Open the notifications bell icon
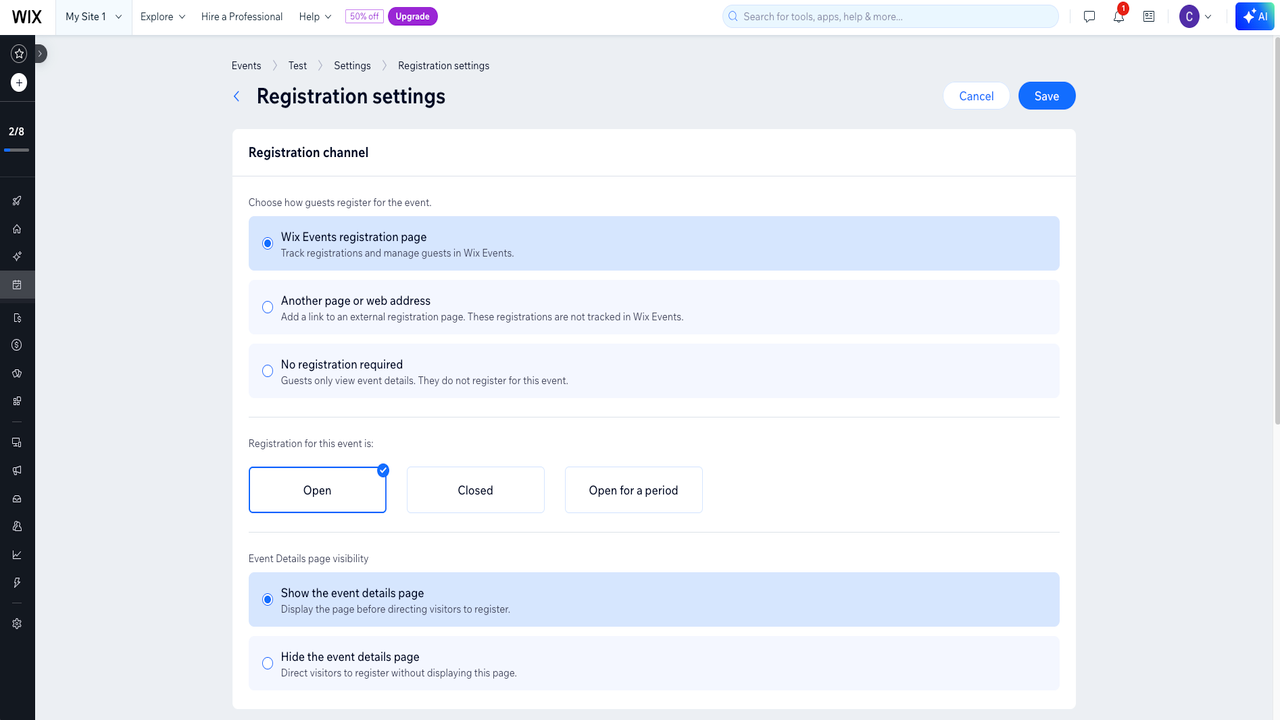Viewport: 1280px width, 720px height. point(1119,17)
